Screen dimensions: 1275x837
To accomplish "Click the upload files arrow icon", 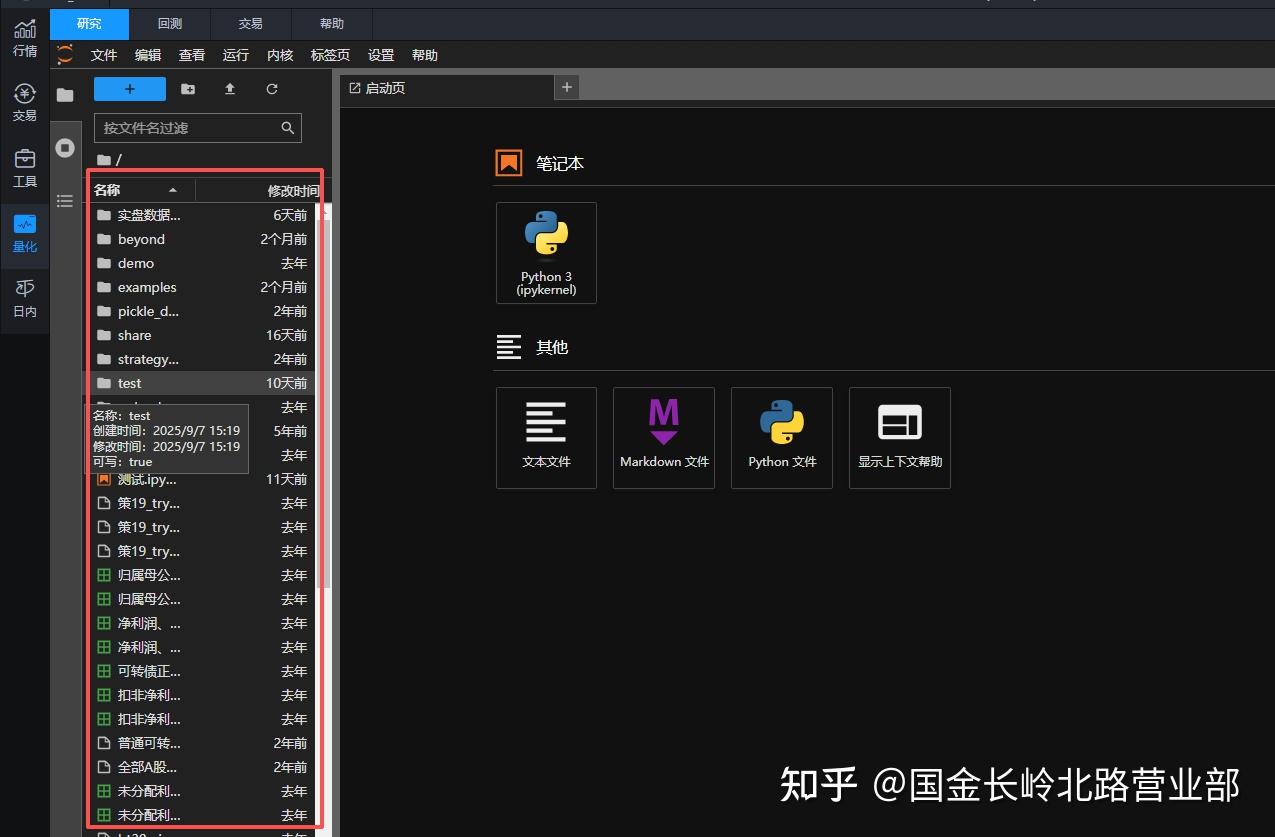I will pos(230,89).
